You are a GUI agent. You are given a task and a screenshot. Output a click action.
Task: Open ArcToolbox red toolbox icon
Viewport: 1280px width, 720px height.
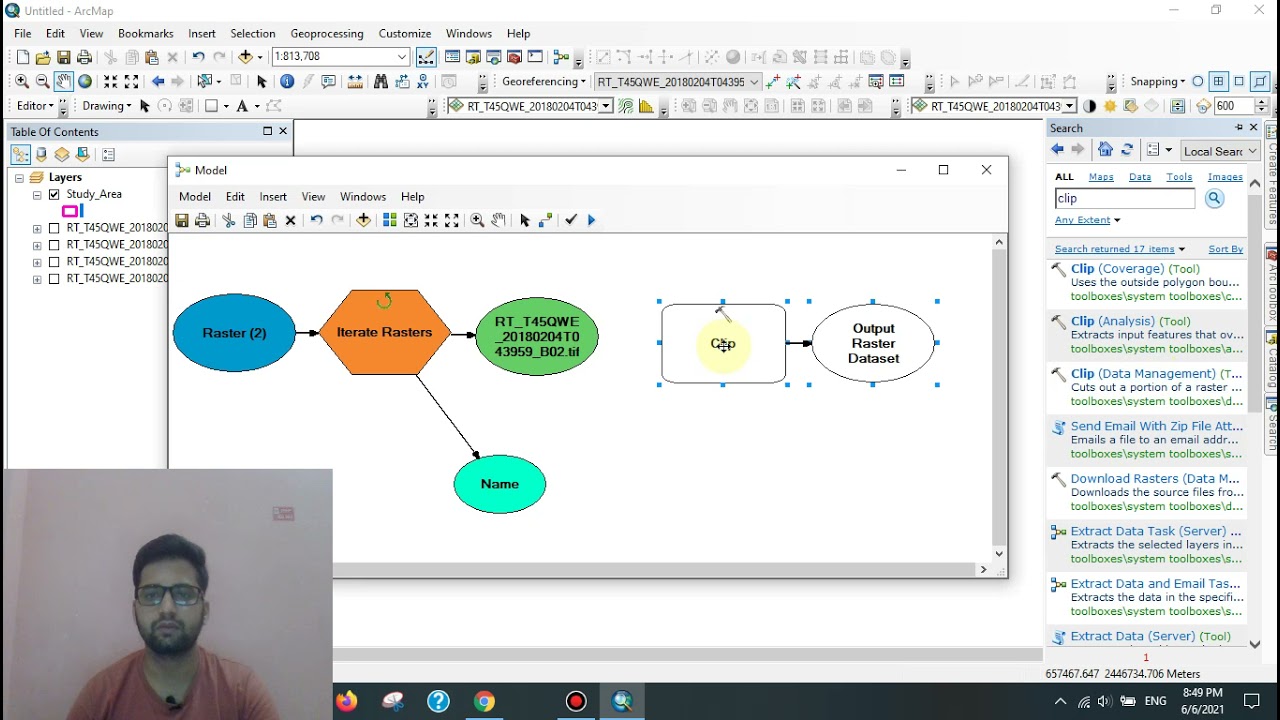[514, 56]
